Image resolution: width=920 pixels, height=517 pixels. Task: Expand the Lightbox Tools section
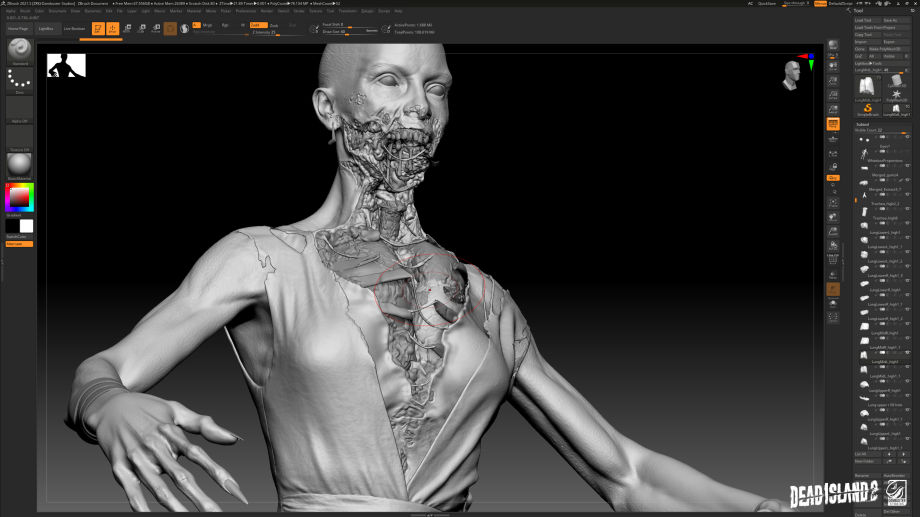(x=870, y=63)
